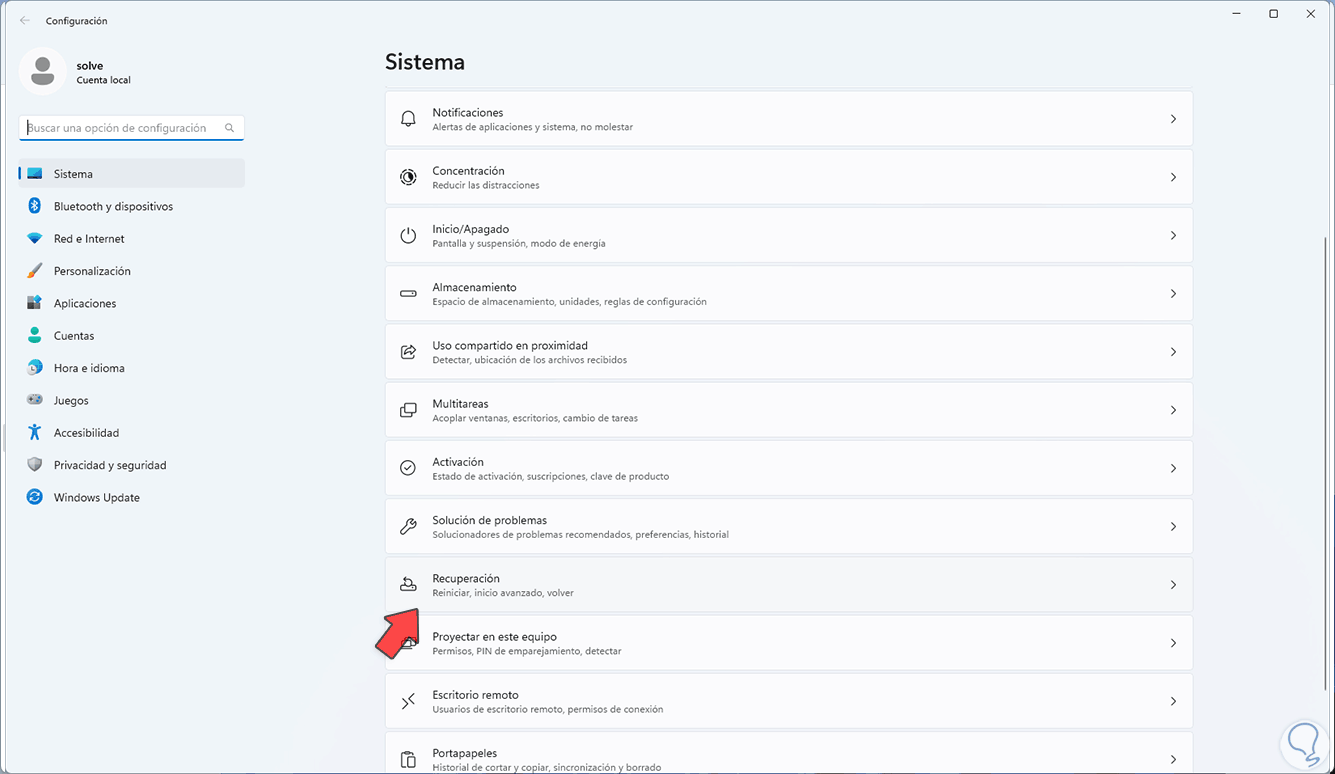1335x774 pixels.
Task: Click the Activación checkmark icon
Action: (x=408, y=468)
